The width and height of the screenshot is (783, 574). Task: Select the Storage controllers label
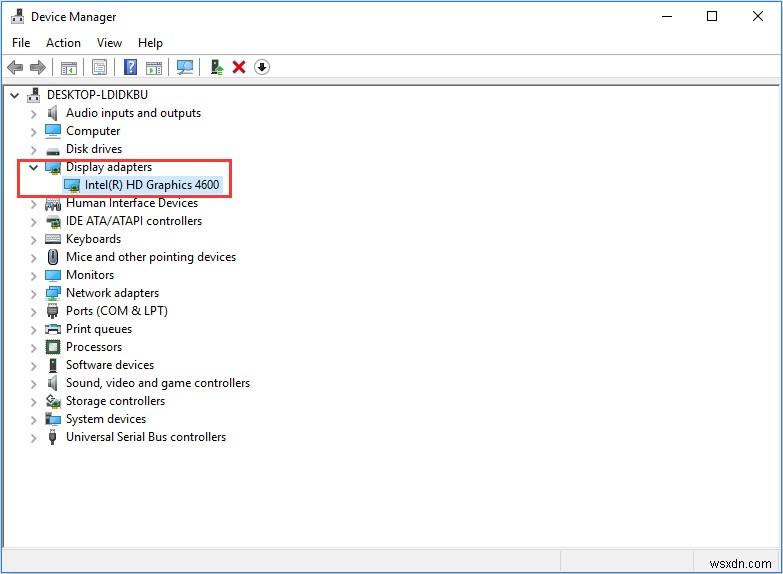click(115, 401)
